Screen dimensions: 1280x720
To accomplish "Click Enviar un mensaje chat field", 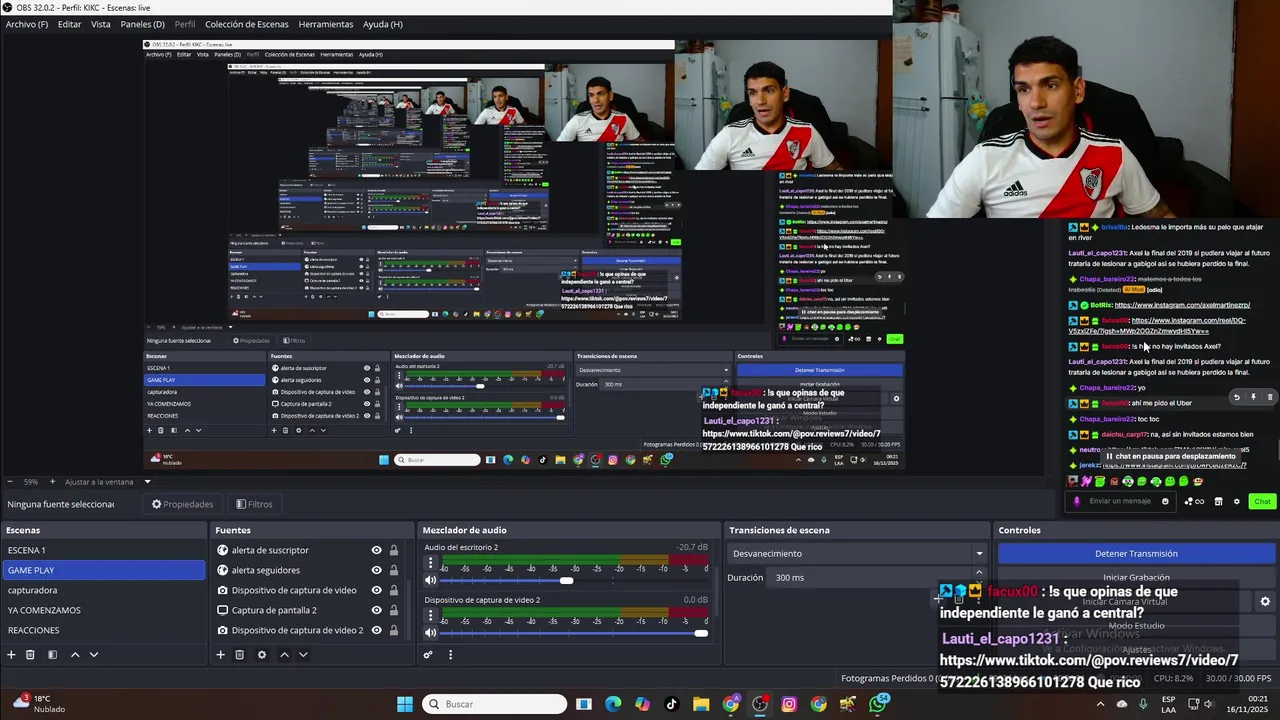I will coord(1120,501).
